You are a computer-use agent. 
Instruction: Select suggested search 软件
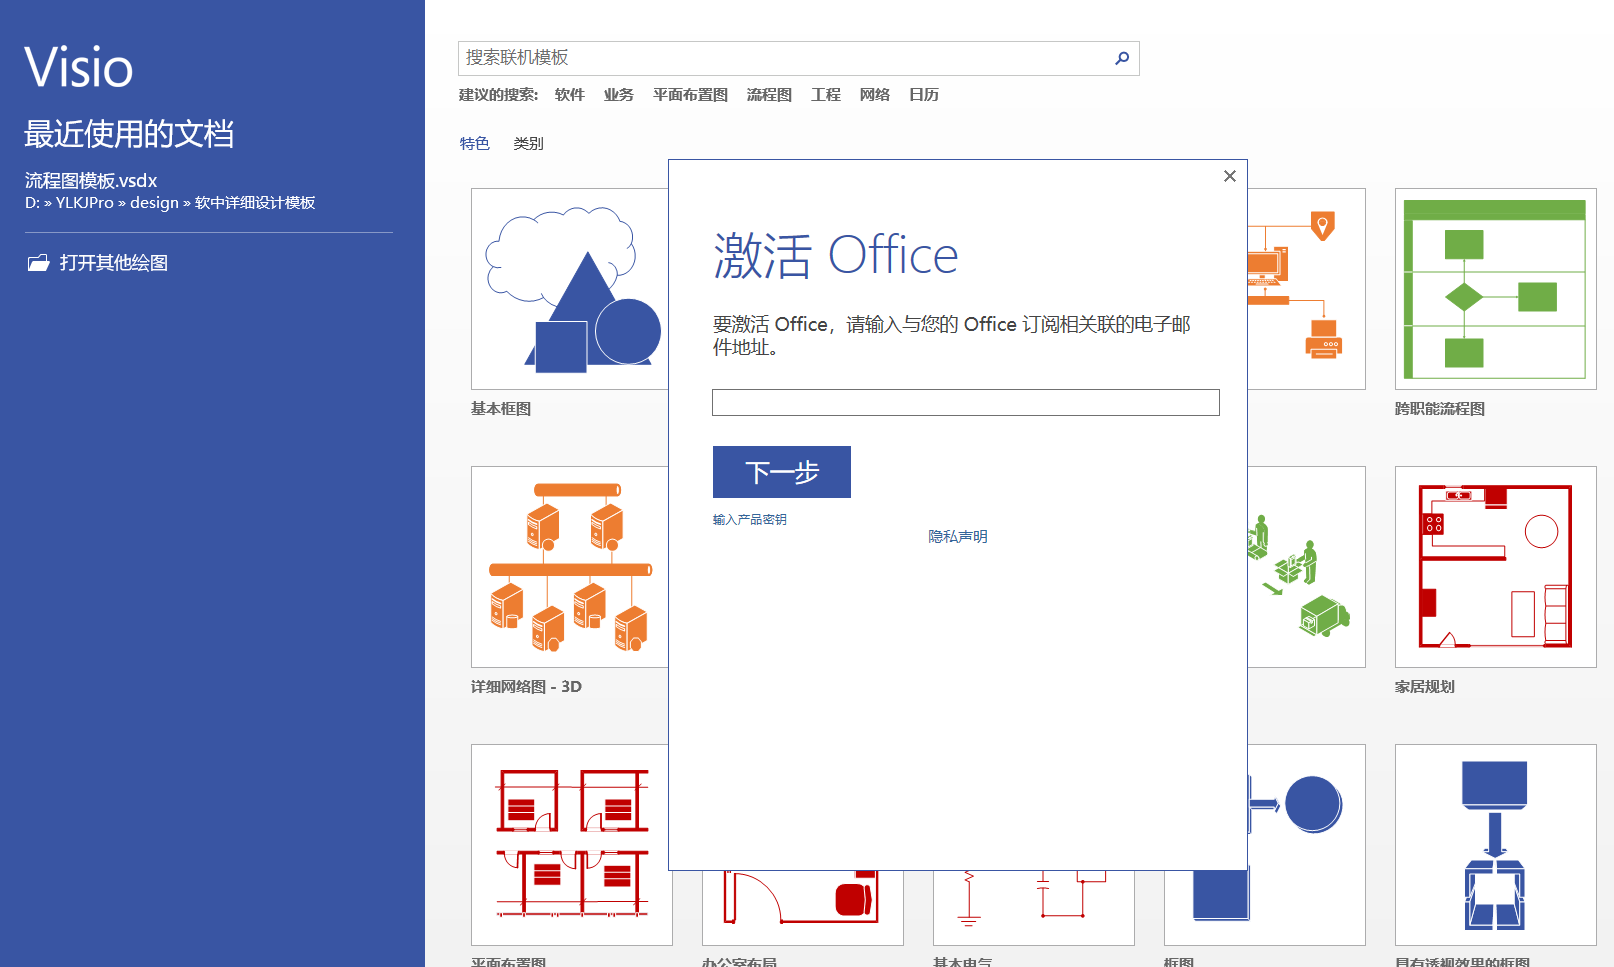click(570, 95)
